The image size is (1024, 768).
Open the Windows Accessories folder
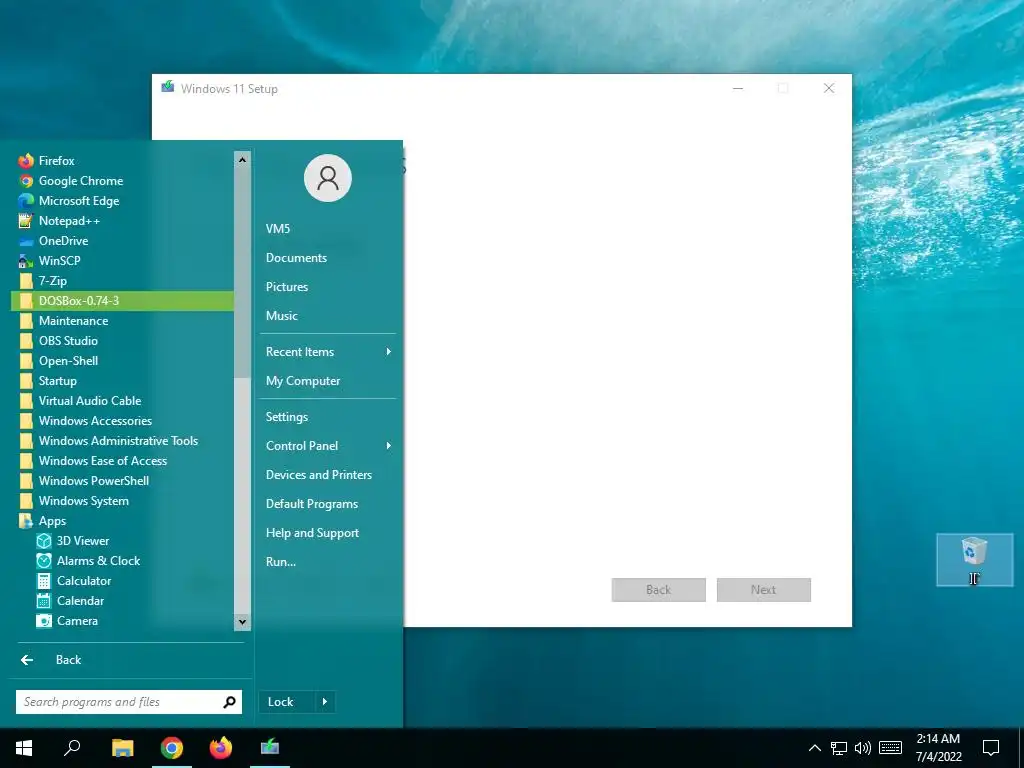click(x=122, y=421)
